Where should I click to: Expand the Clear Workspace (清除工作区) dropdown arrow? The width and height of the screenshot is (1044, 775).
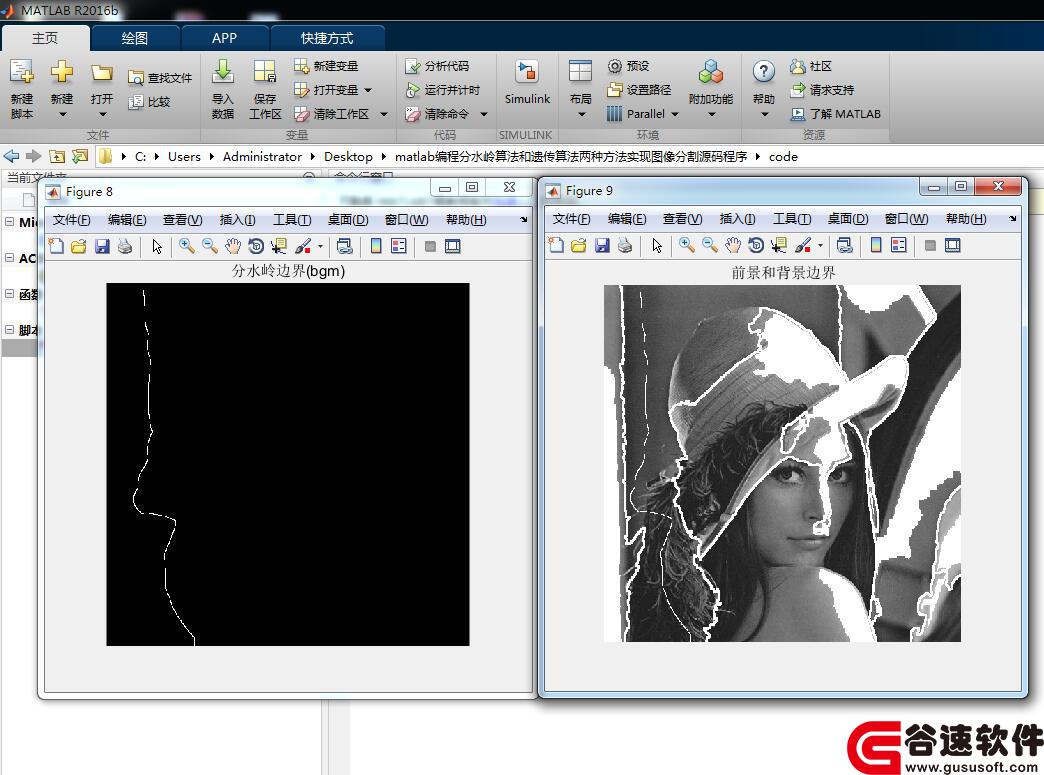pyautogui.click(x=384, y=114)
